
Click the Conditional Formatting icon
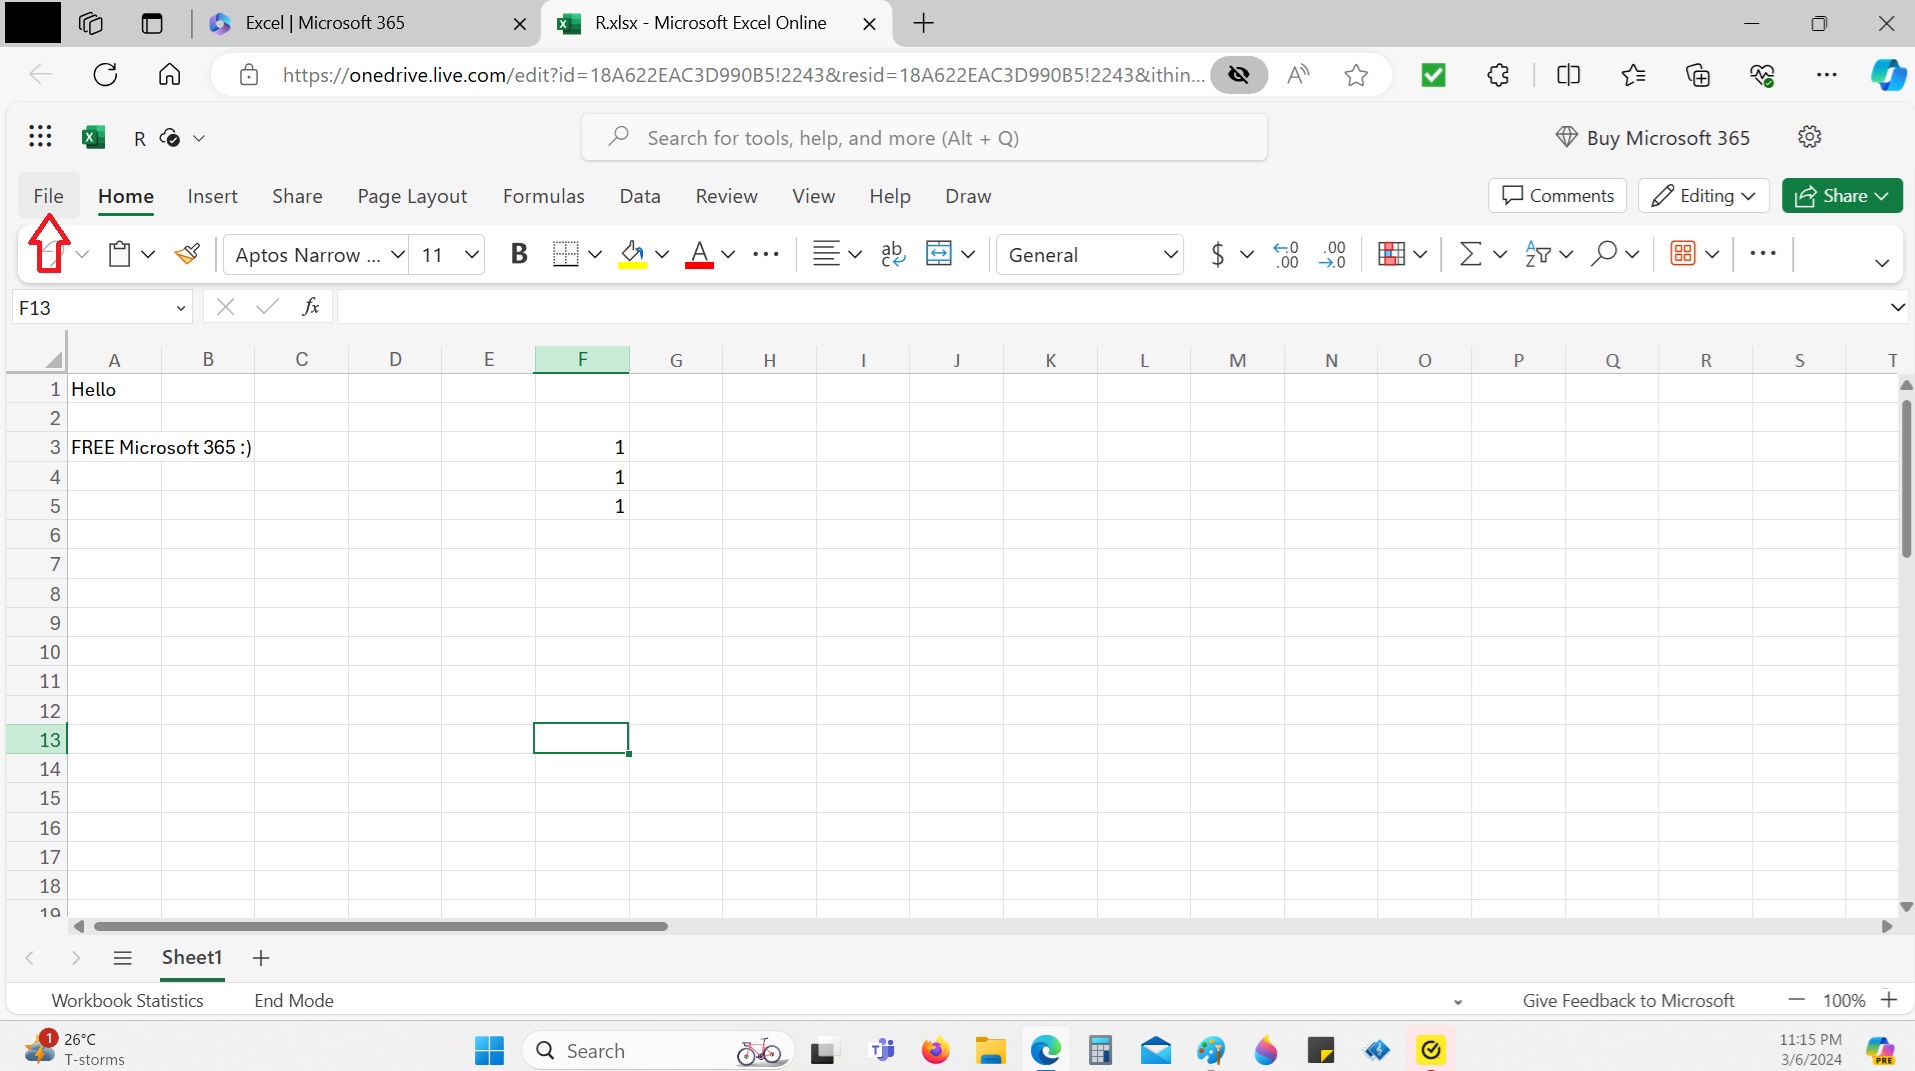coord(1391,254)
